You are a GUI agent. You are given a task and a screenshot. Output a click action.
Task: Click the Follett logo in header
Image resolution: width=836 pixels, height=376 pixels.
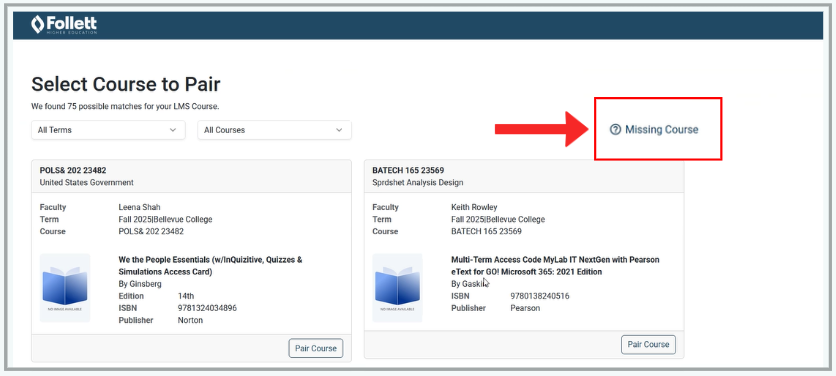tap(64, 25)
